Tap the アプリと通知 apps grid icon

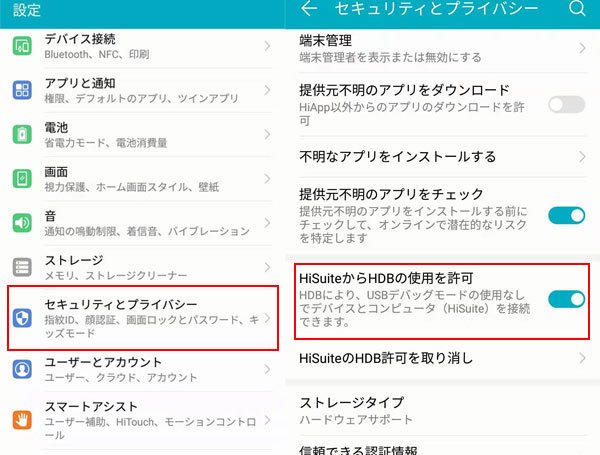[x=22, y=90]
